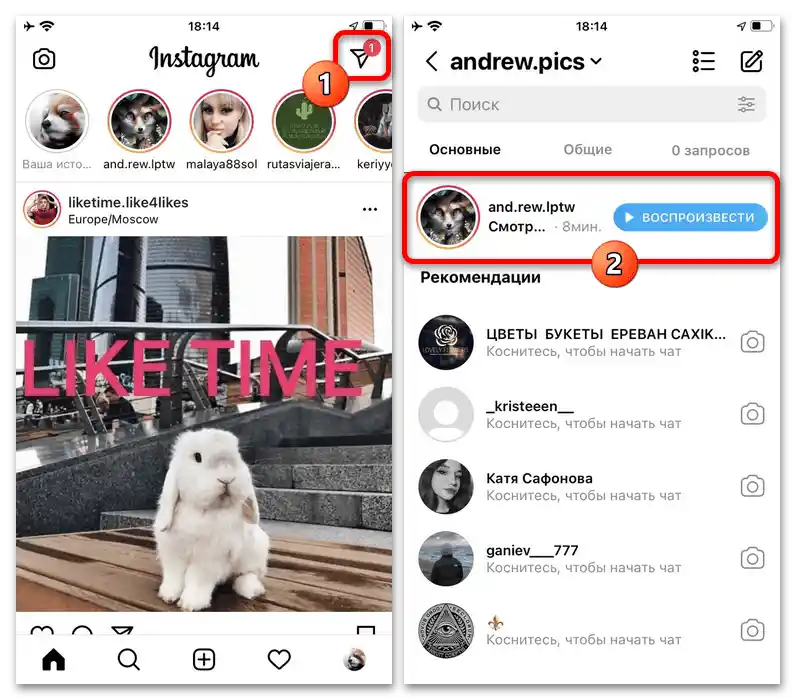Open the LIKE TIME rabbit post image
Viewport: 796px width, 700px height.
click(204, 423)
